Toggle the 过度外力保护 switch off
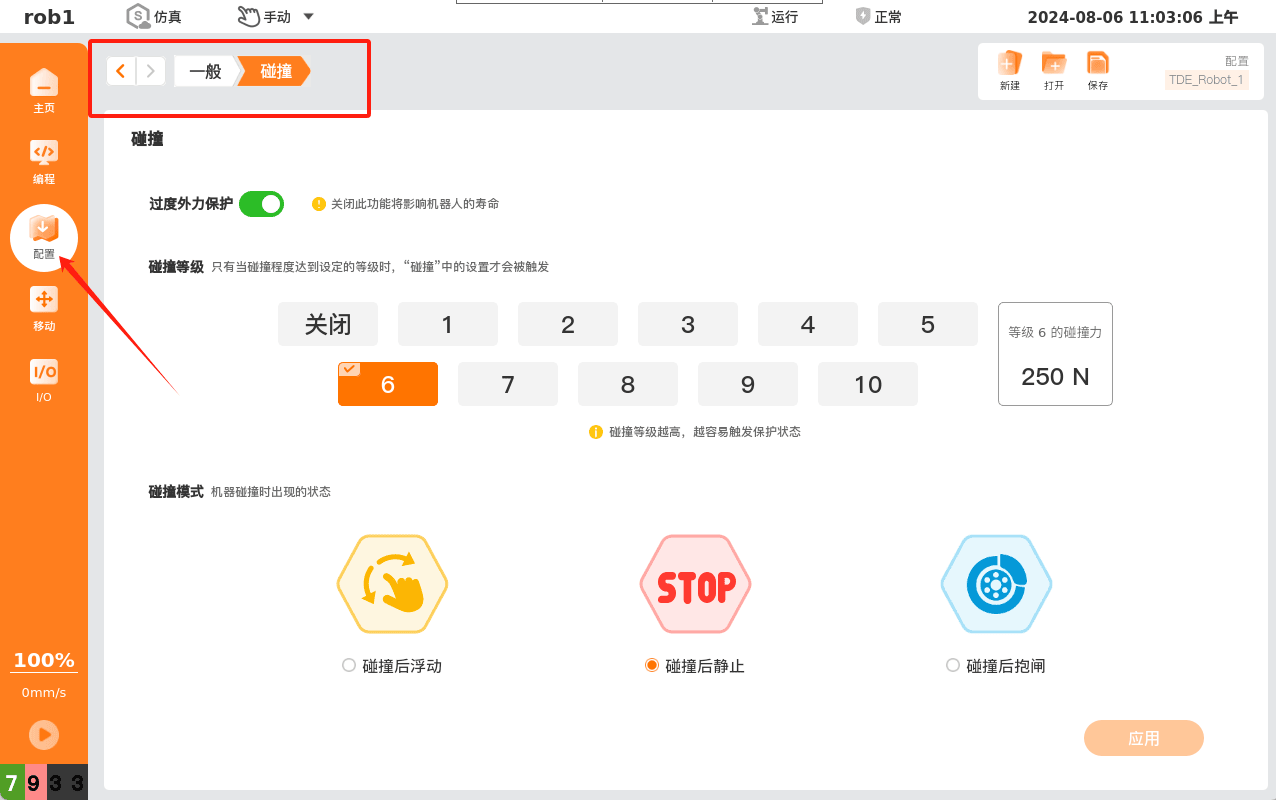Screen dimensions: 1276x800 coord(261,204)
